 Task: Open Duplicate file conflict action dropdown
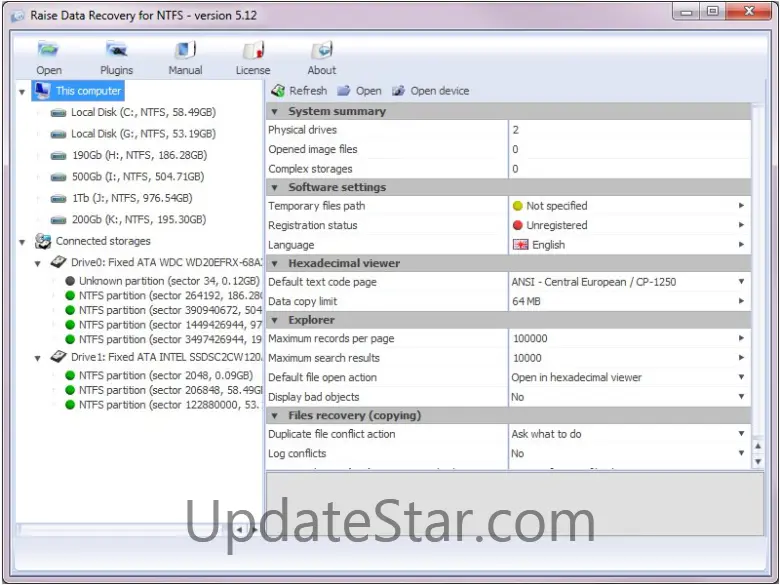(x=741, y=434)
